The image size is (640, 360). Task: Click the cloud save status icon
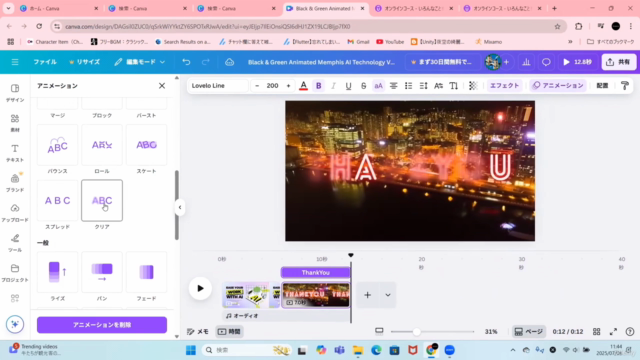(229, 62)
